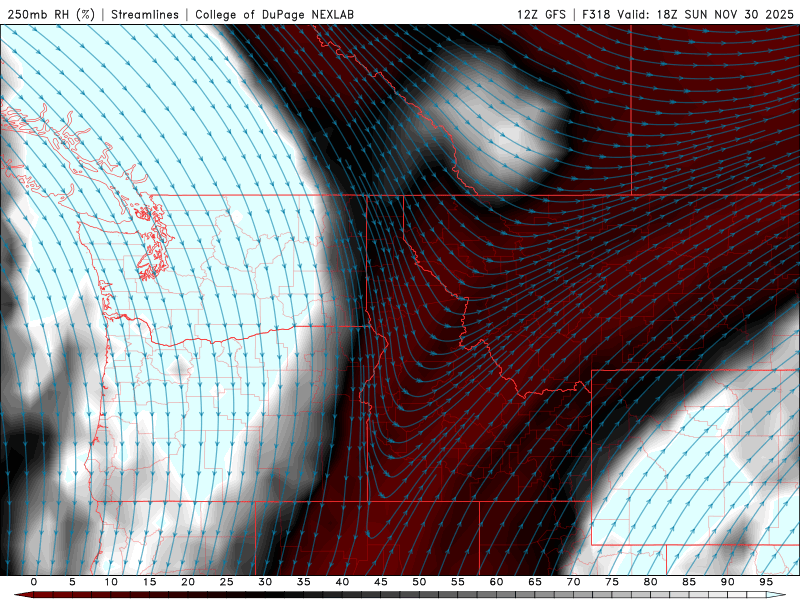
Task: Click the colorbar tick label "0"
Action: (x=34, y=582)
